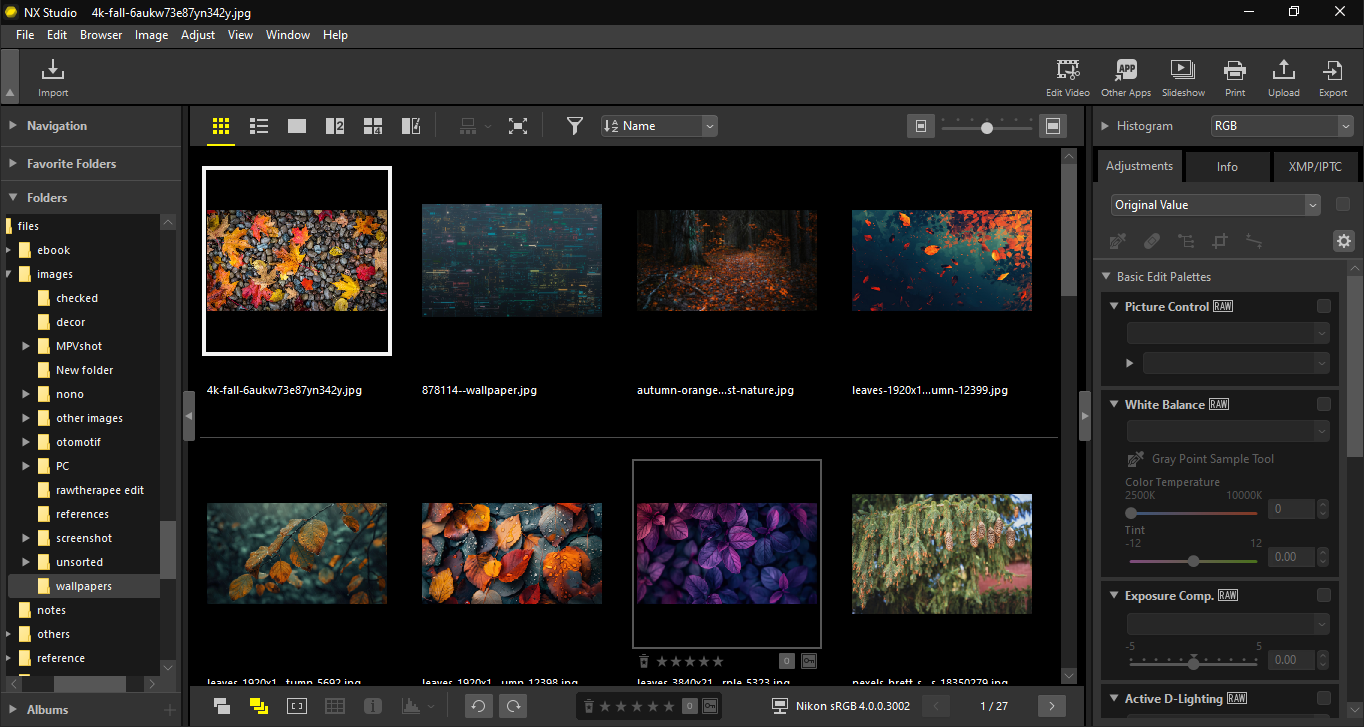
Task: Open the Original Value dropdown
Action: pos(1216,204)
